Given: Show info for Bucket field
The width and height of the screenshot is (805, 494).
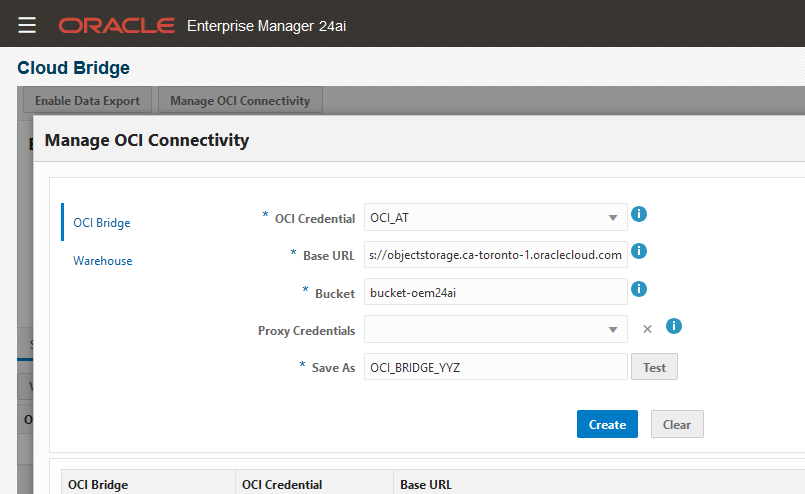Looking at the screenshot, I should click(x=639, y=289).
